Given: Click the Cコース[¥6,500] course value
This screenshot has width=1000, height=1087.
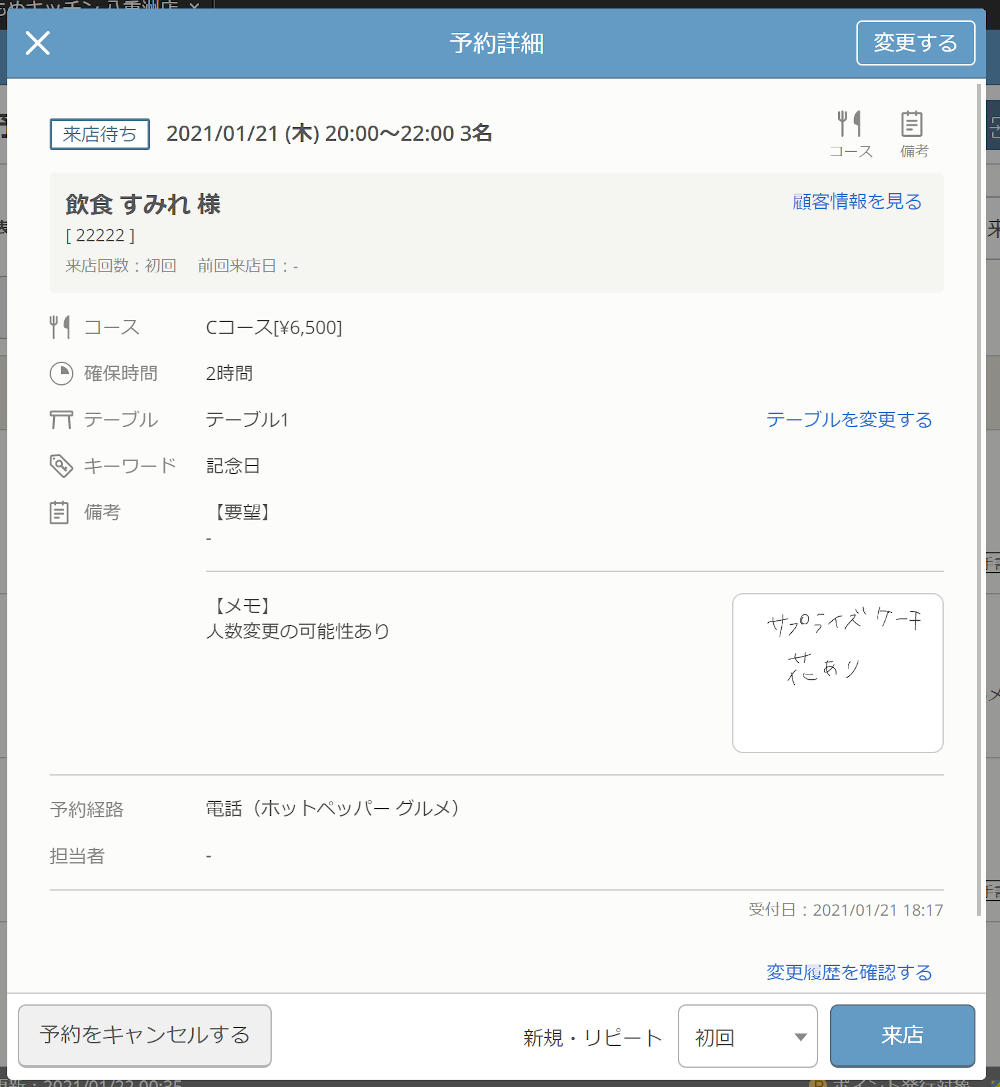Looking at the screenshot, I should pos(274,328).
